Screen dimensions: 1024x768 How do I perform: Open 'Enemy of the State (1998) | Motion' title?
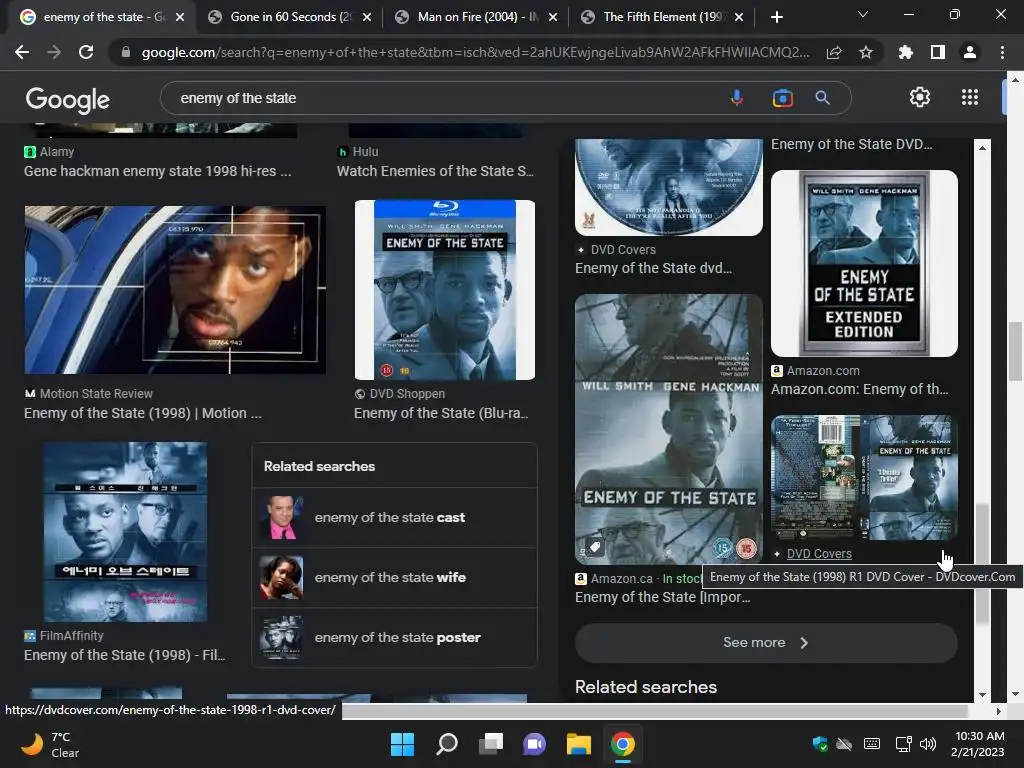(x=142, y=413)
